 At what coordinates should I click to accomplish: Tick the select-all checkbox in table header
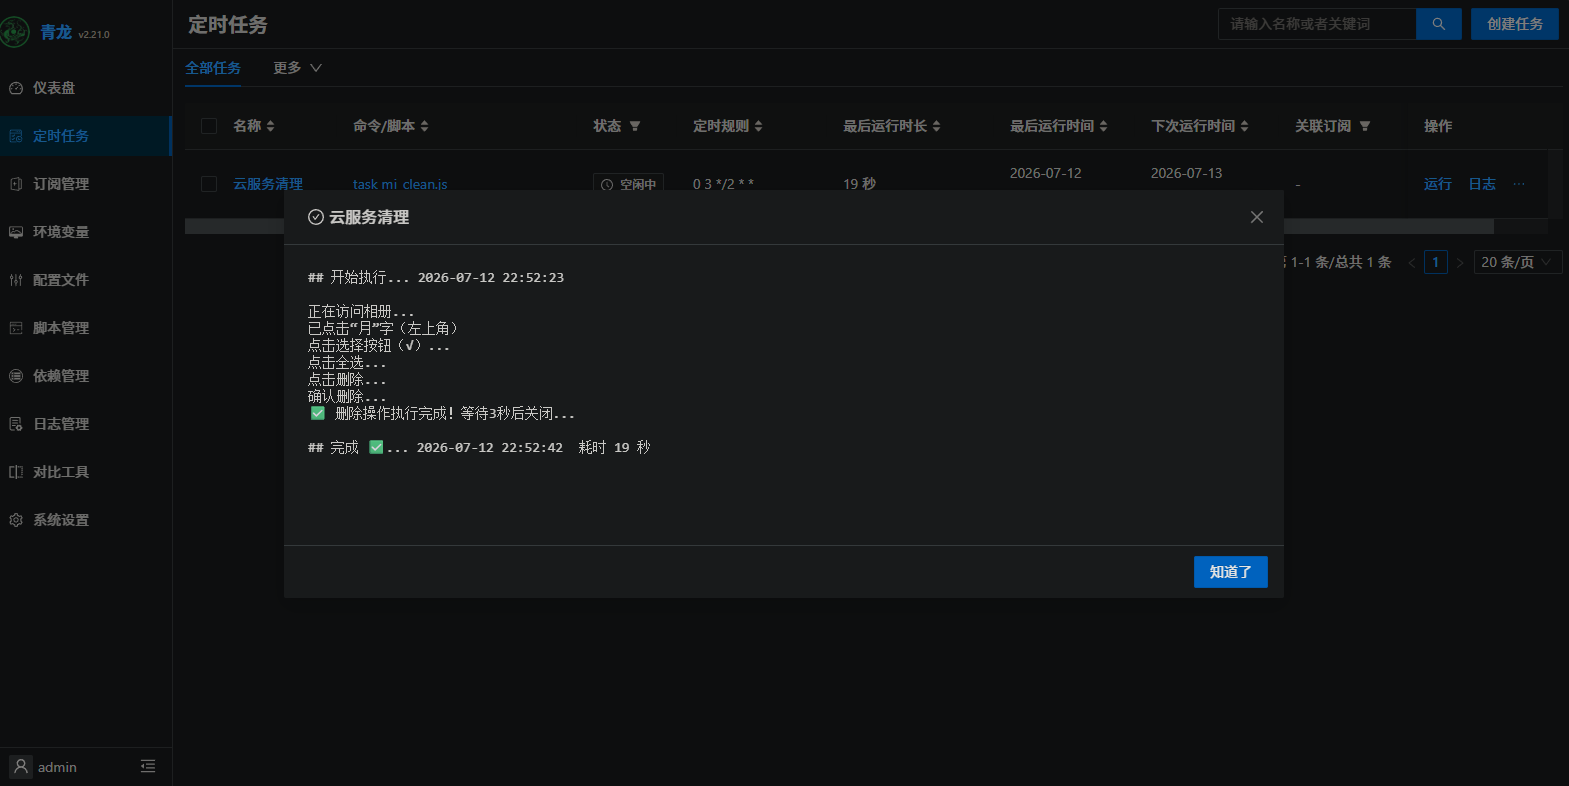click(x=209, y=126)
